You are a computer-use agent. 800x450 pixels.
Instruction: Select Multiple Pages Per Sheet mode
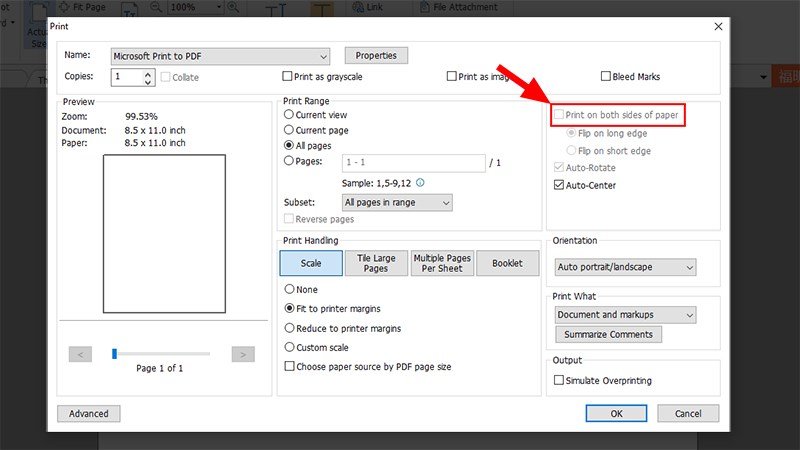[x=442, y=263]
